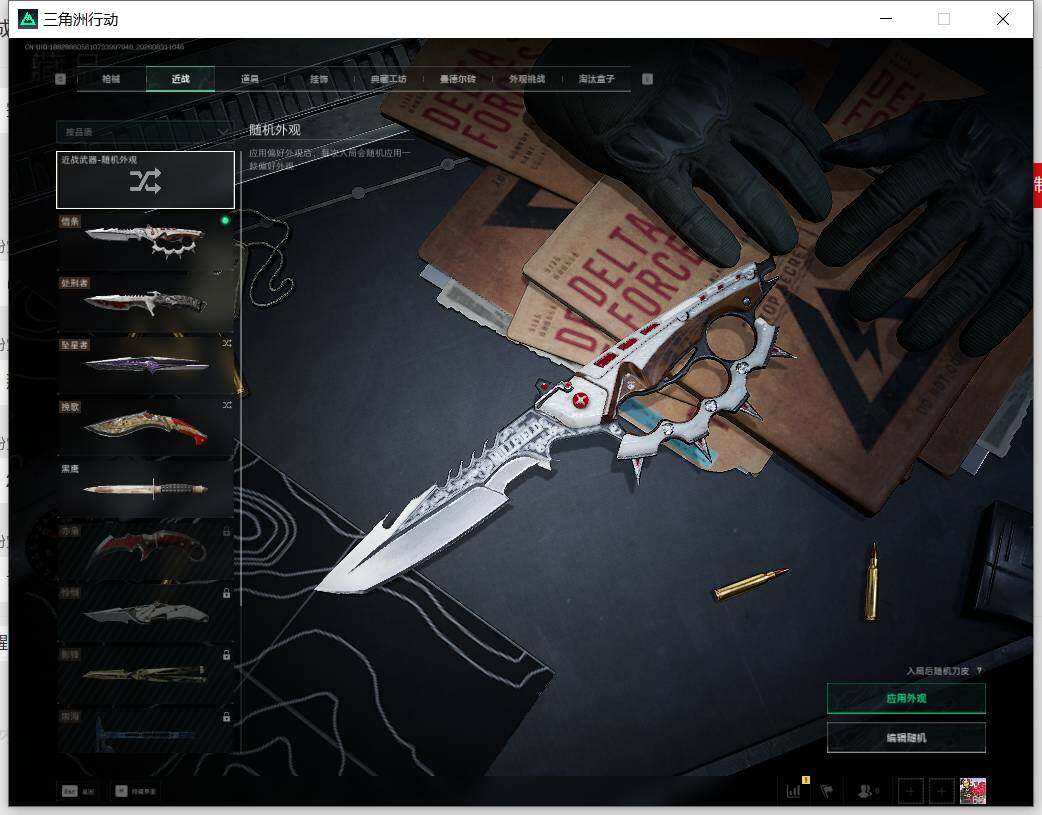
Task: Click the lock icon on the grey folding knife
Action: point(227,593)
